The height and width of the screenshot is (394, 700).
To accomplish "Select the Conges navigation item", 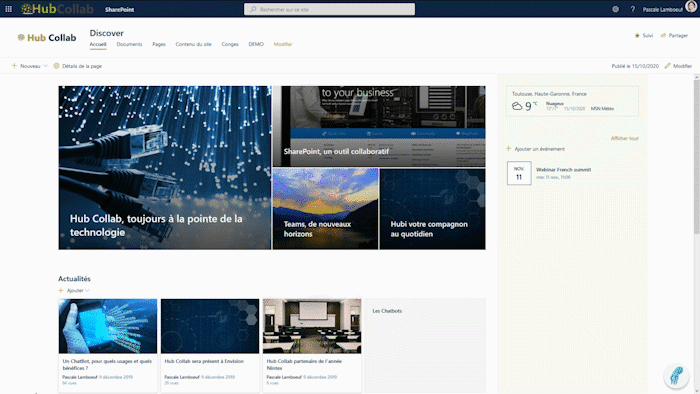I will point(230,44).
